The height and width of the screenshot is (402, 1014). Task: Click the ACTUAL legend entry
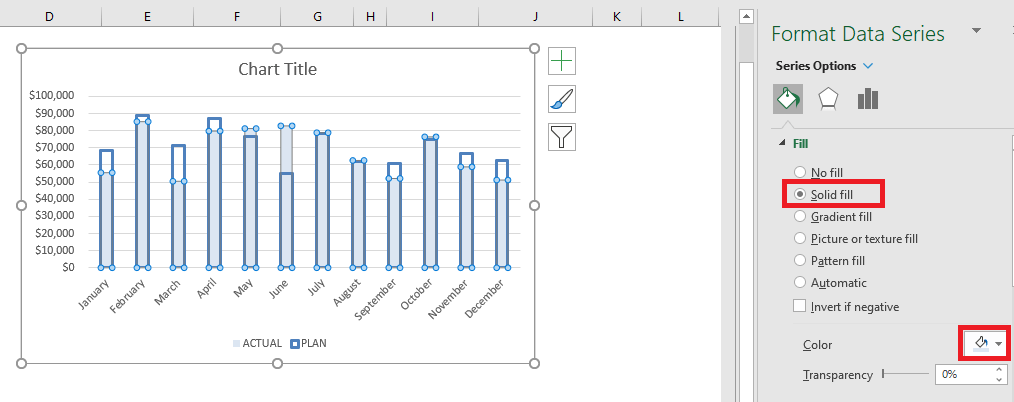pos(257,343)
